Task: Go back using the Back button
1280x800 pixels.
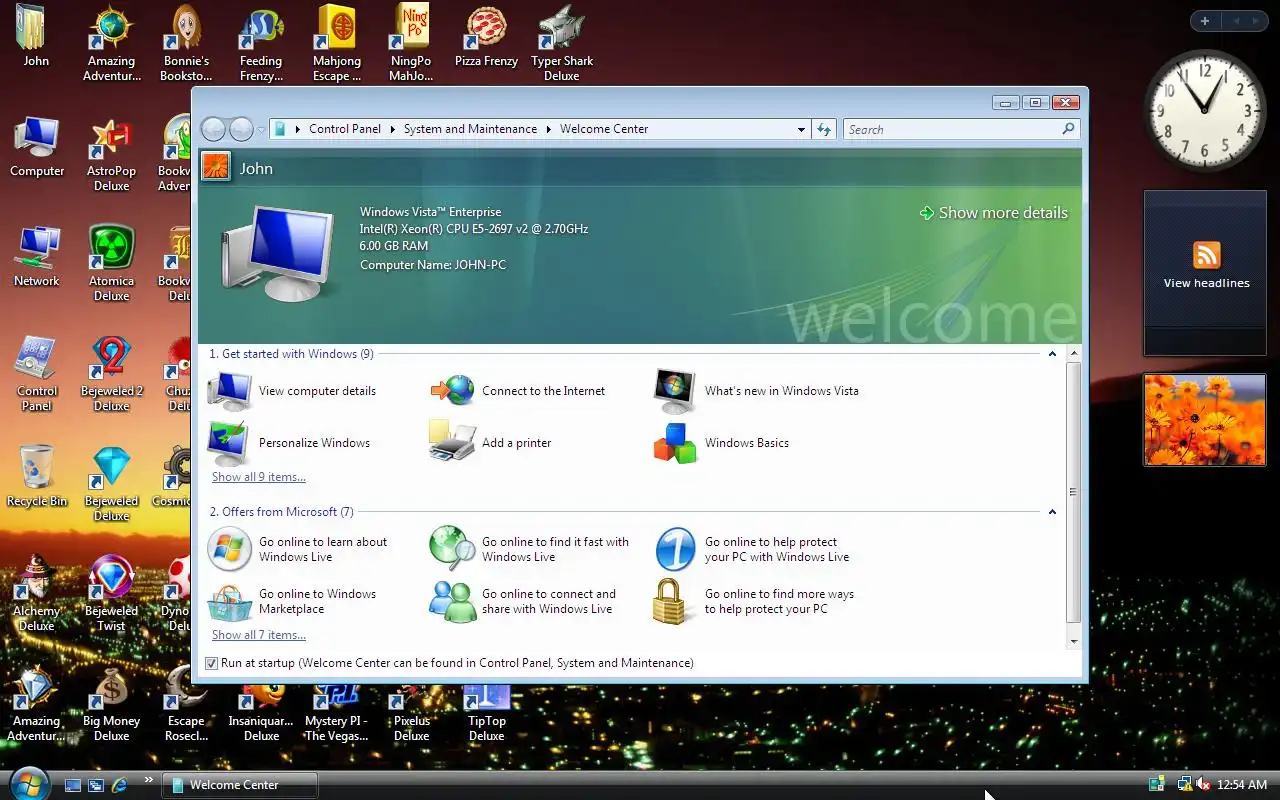Action: tap(214, 129)
